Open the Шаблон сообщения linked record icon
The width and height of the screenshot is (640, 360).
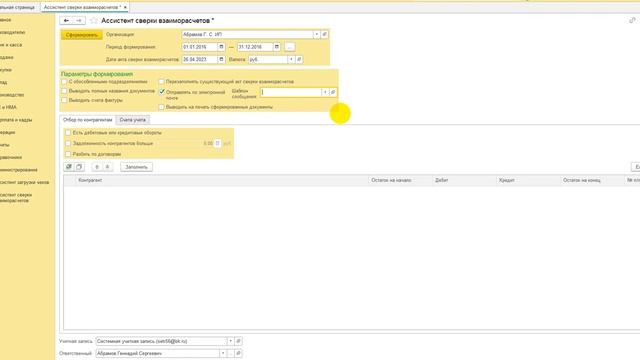[333, 92]
